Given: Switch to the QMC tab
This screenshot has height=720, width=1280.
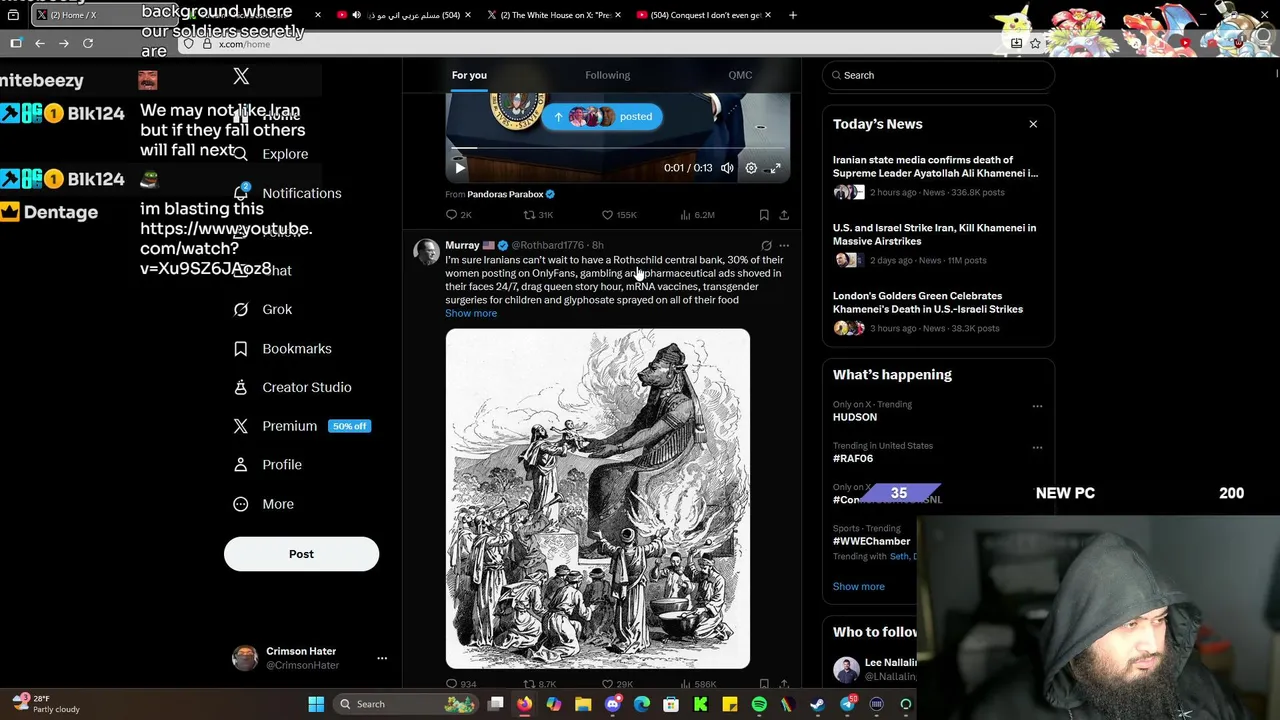Looking at the screenshot, I should tap(740, 75).
